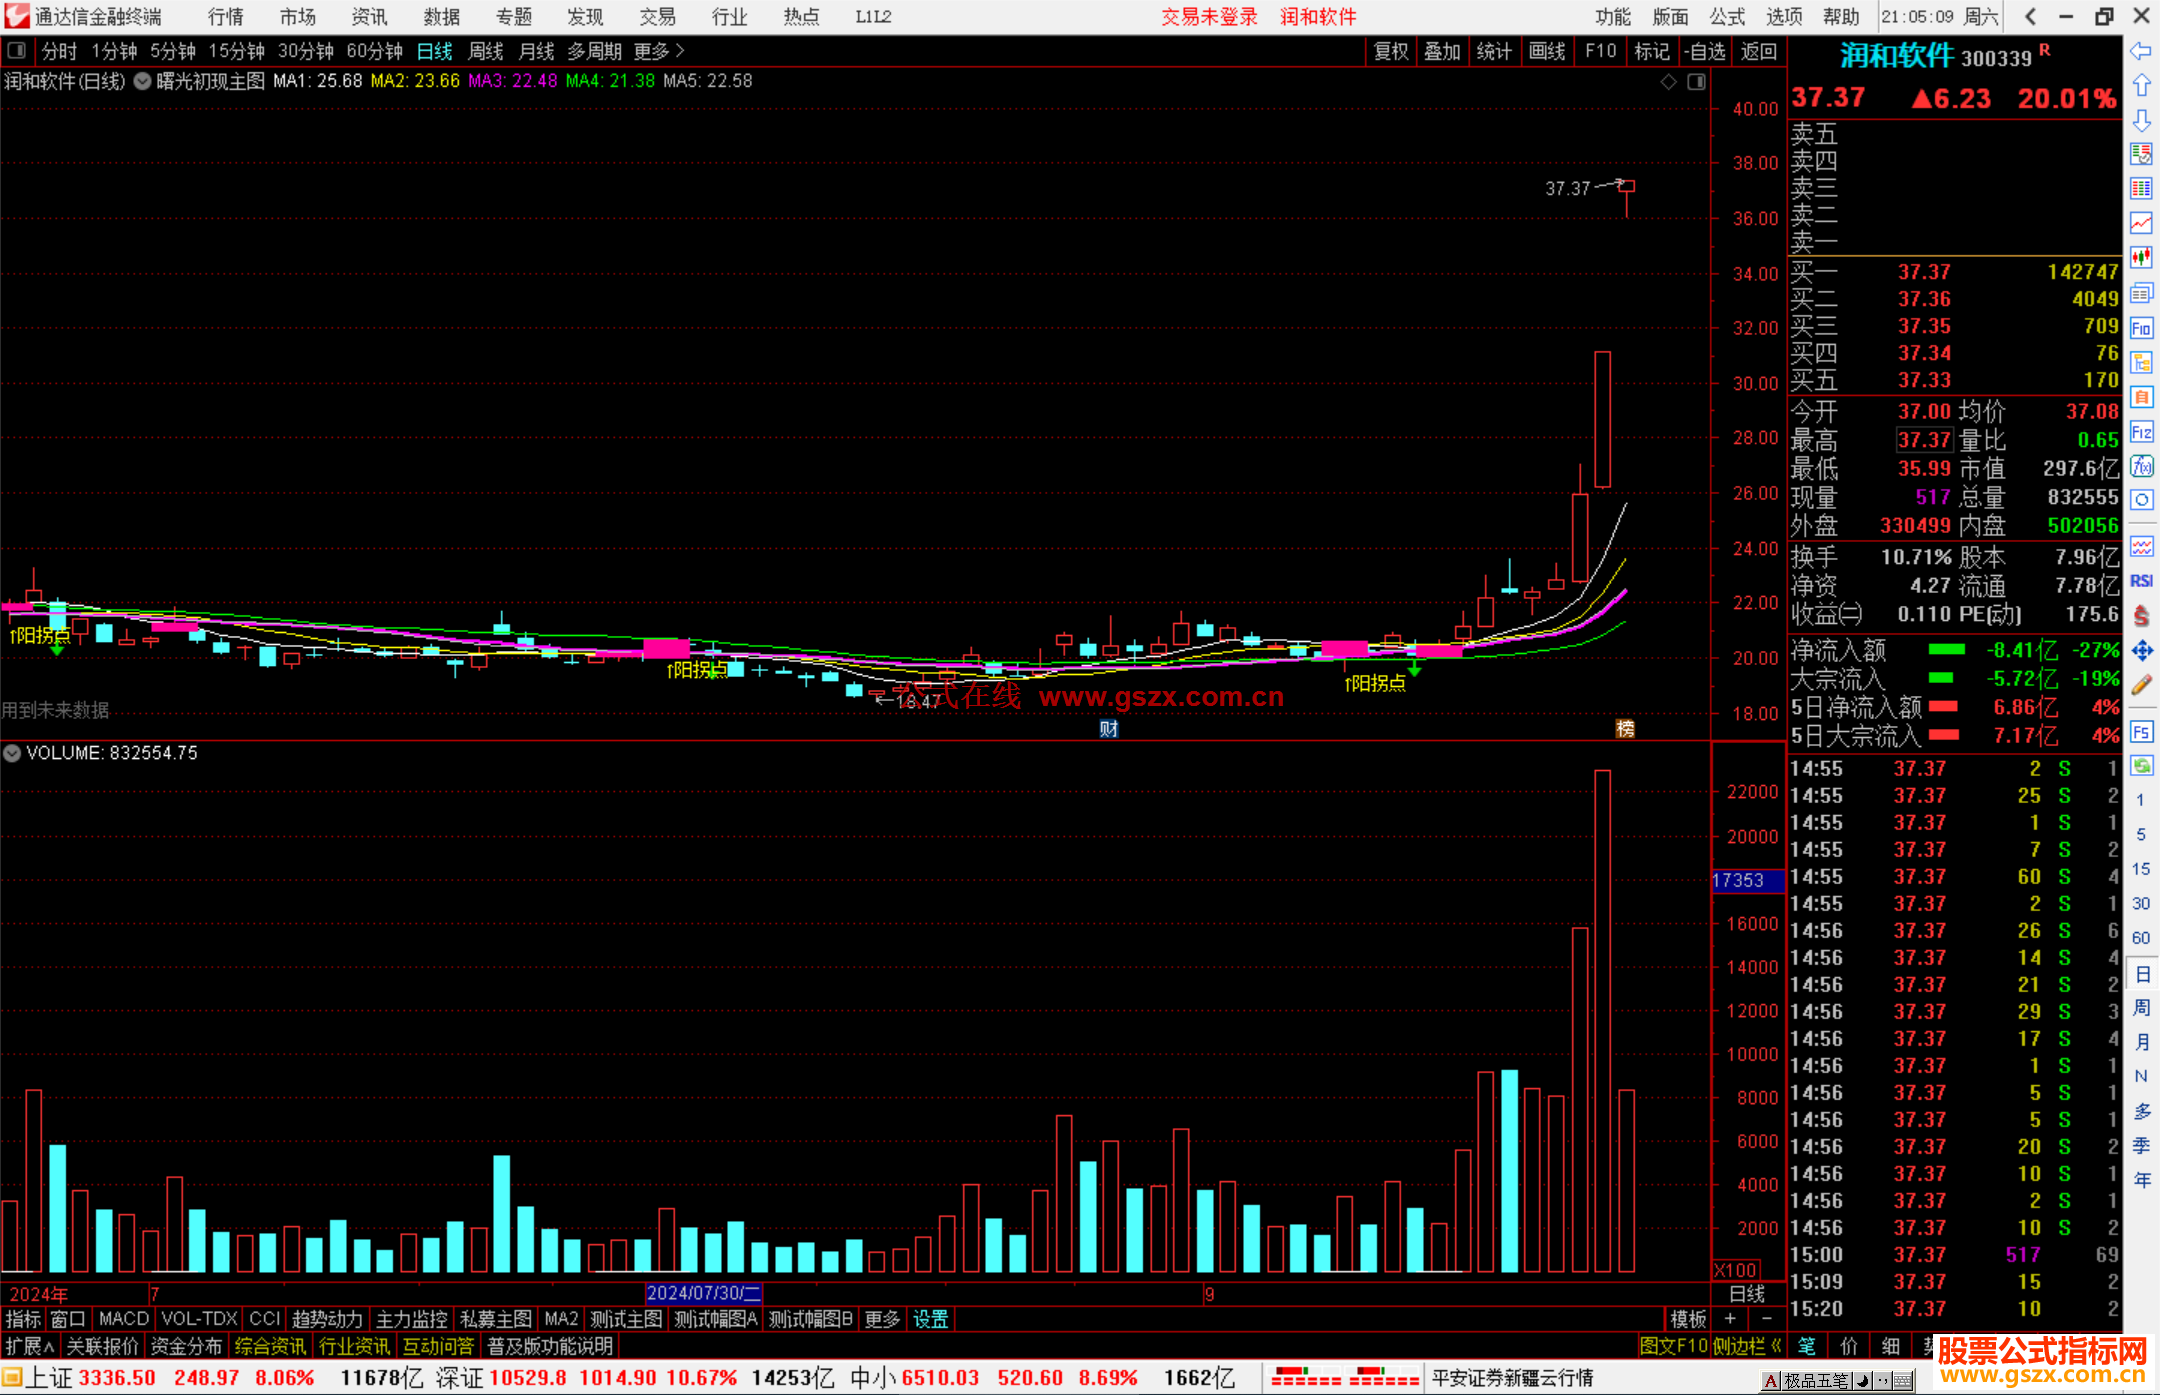Click the F12 icon in right sidebar
2160x1395 pixels.
[x=2141, y=432]
